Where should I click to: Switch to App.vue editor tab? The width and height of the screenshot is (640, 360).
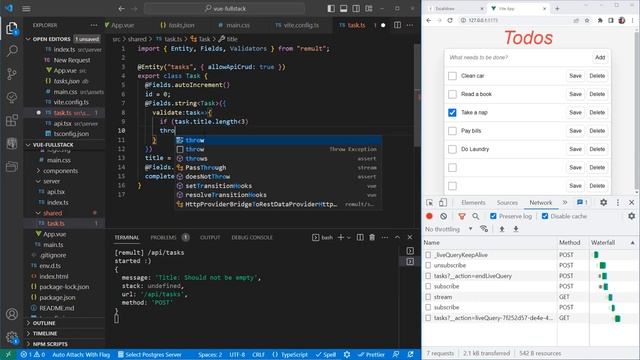[x=120, y=25]
